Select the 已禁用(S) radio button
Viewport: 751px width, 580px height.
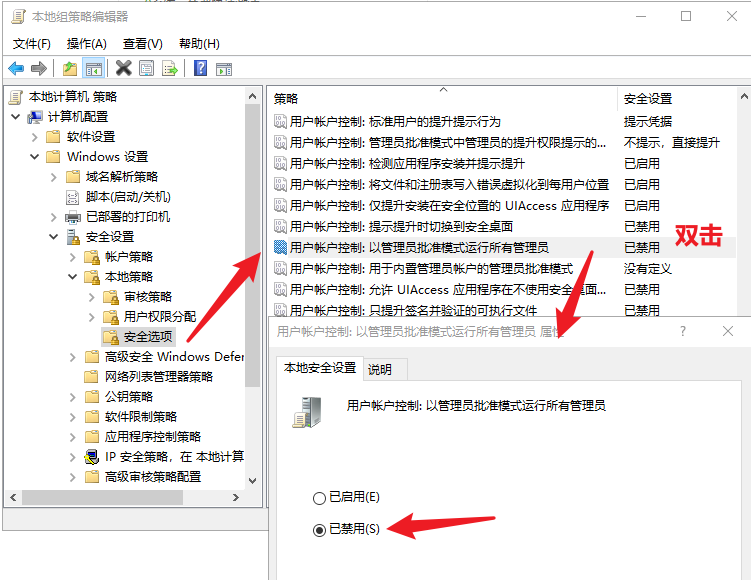pos(320,529)
